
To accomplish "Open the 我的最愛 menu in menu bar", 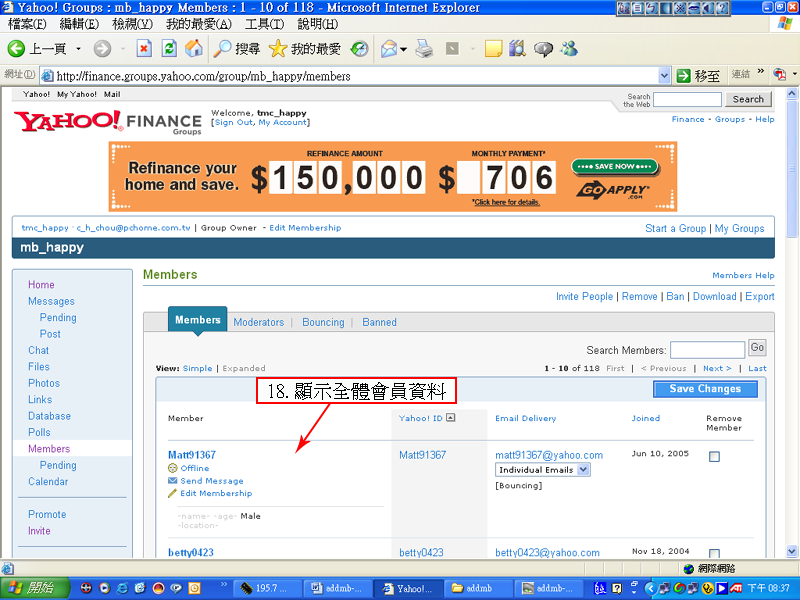I will tap(199, 24).
